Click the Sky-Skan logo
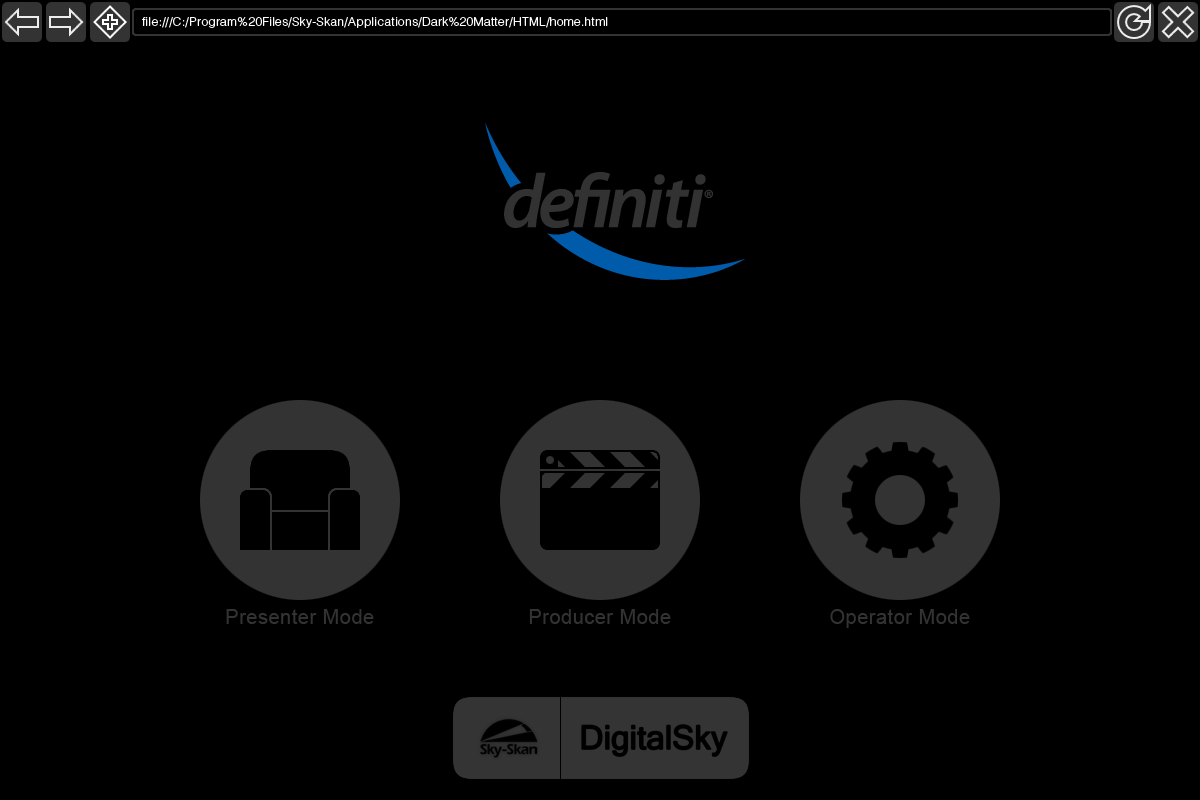1200x800 pixels. [507, 738]
